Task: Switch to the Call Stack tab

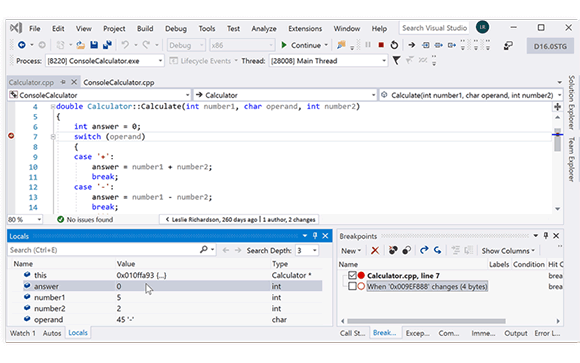Action: [352, 333]
